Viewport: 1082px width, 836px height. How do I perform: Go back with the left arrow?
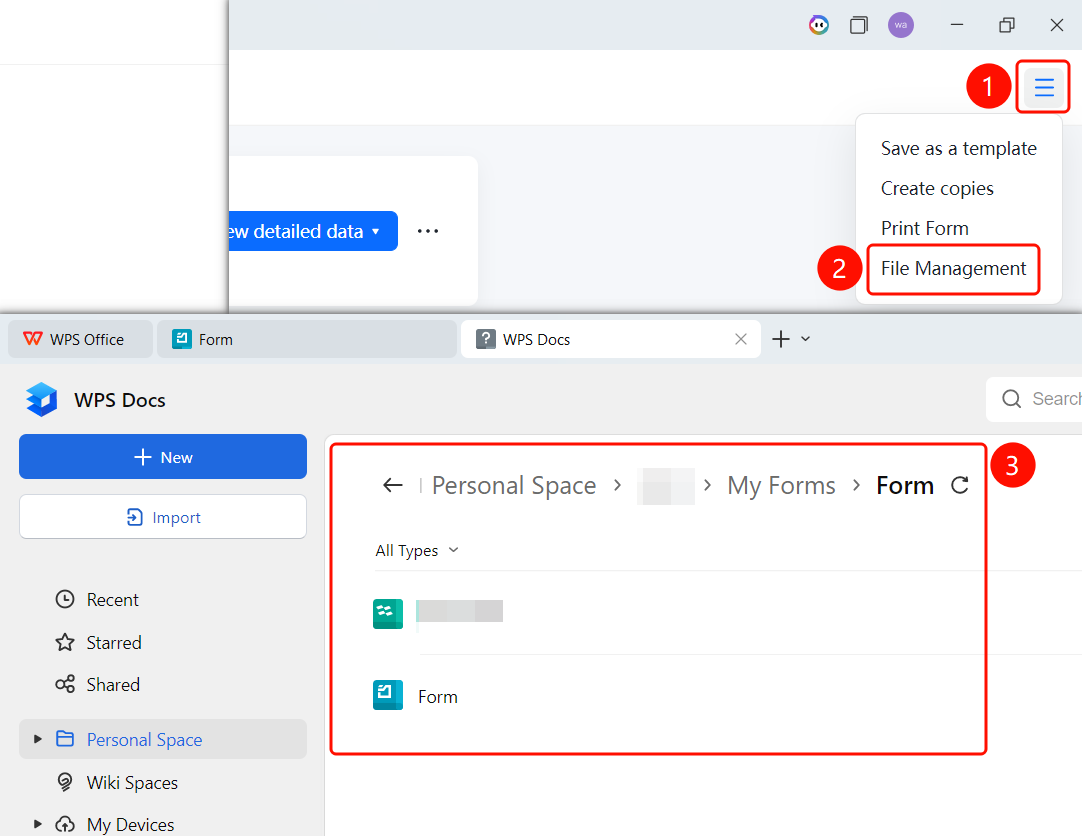tap(393, 485)
